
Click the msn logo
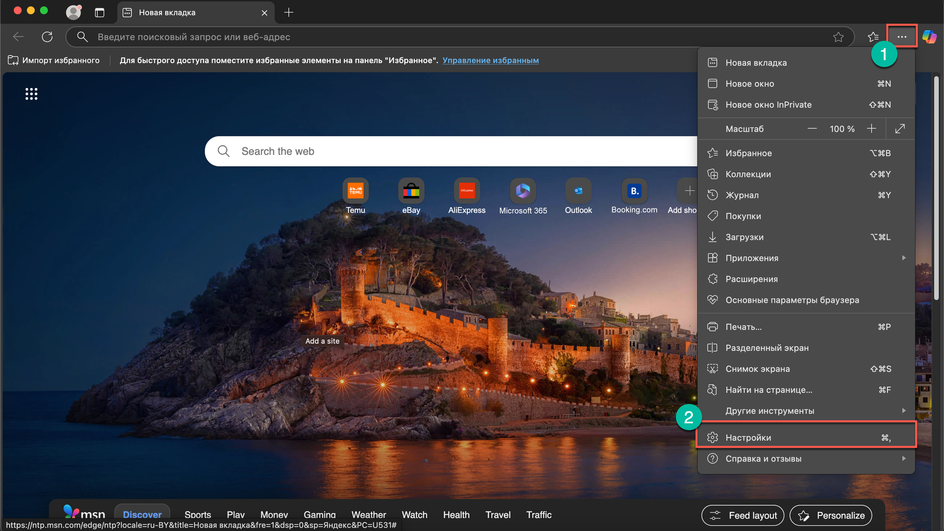[x=84, y=513]
